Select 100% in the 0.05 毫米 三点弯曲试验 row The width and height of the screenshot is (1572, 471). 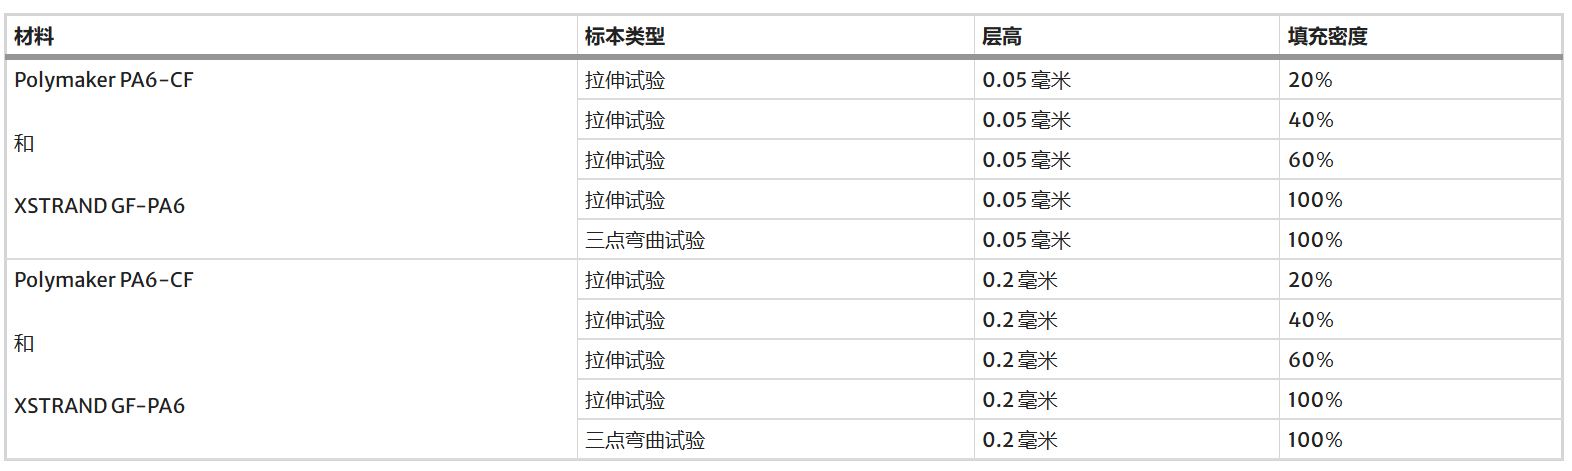click(x=1315, y=240)
